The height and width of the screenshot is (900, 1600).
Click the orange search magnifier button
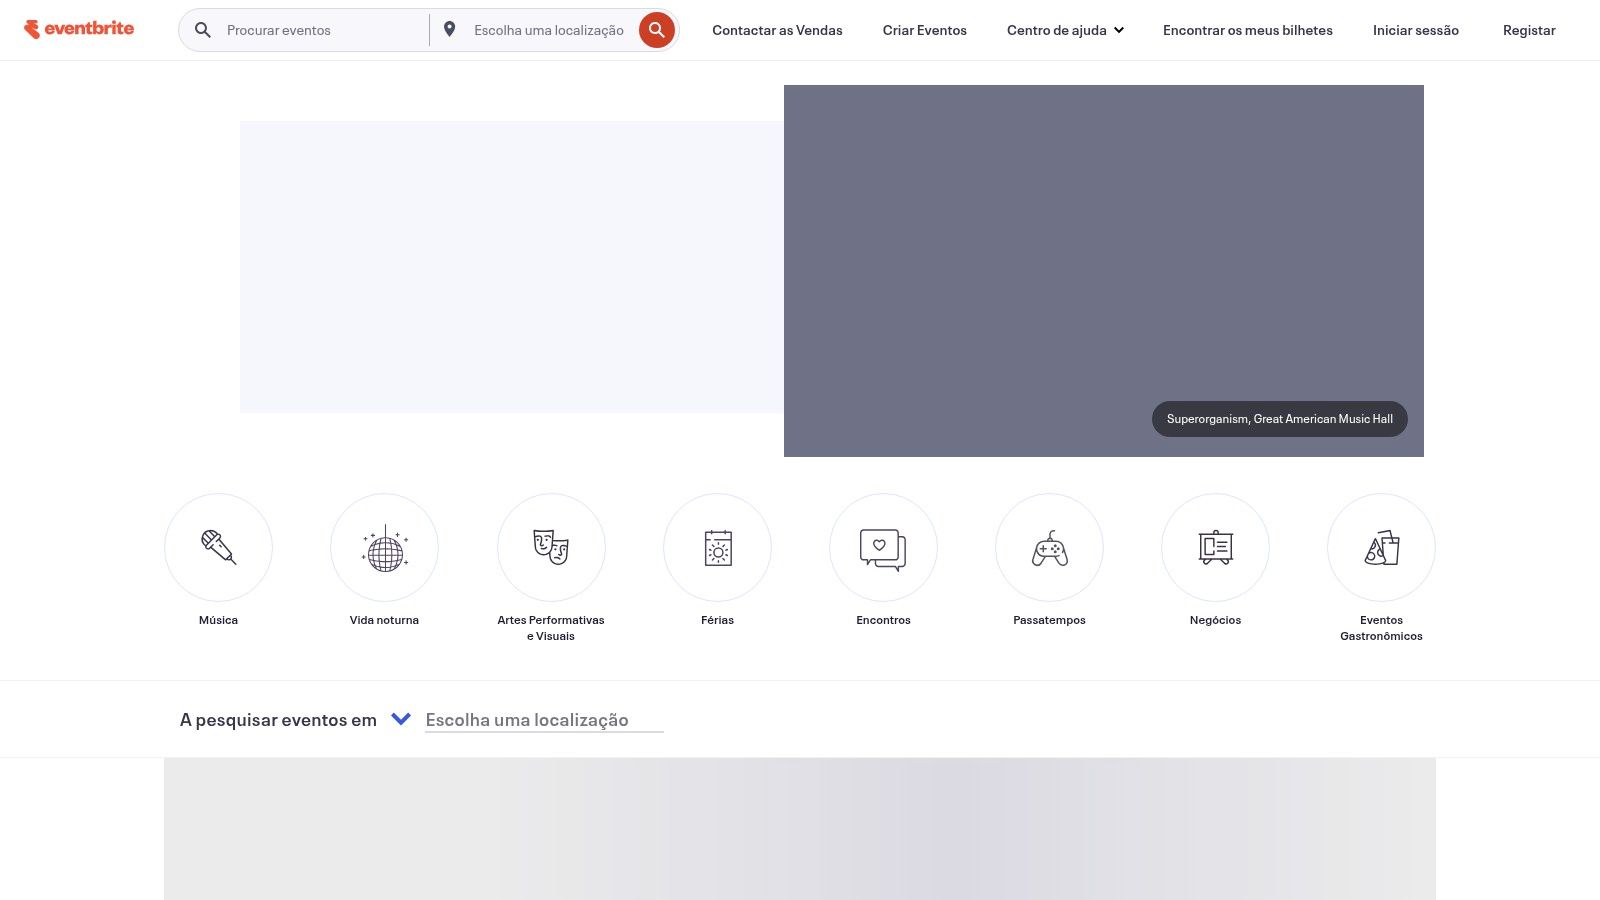(656, 29)
